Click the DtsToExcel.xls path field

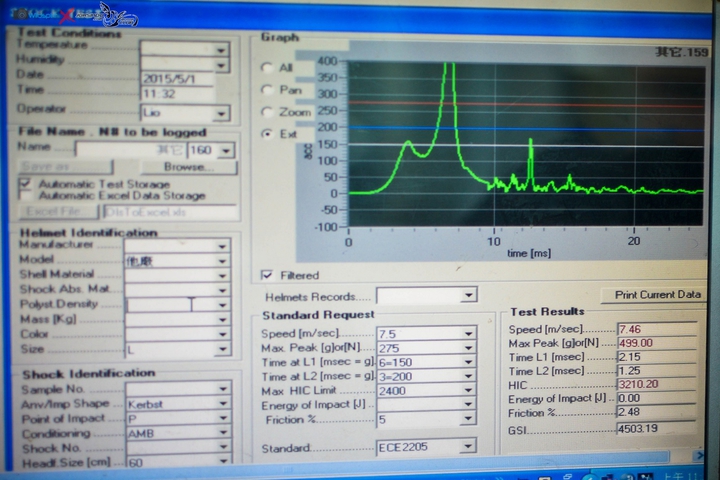click(x=169, y=212)
